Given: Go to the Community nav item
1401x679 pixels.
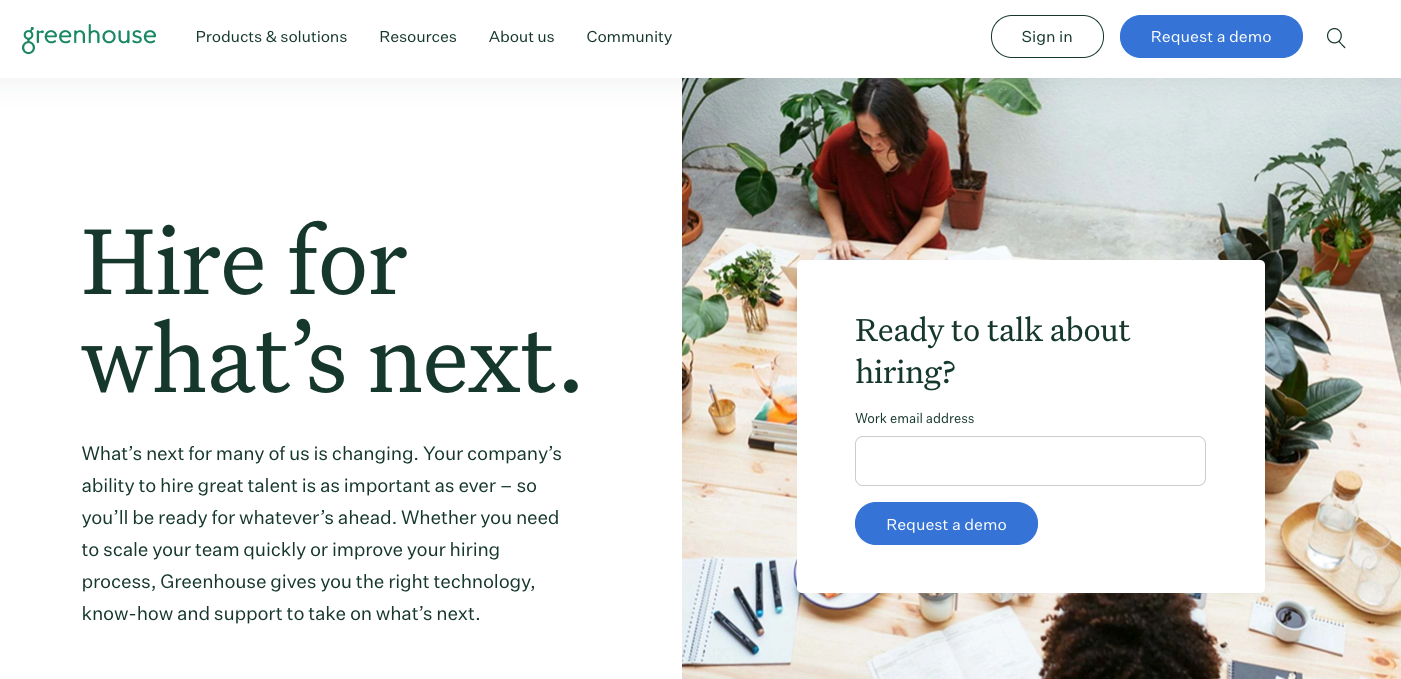Looking at the screenshot, I should coord(629,37).
